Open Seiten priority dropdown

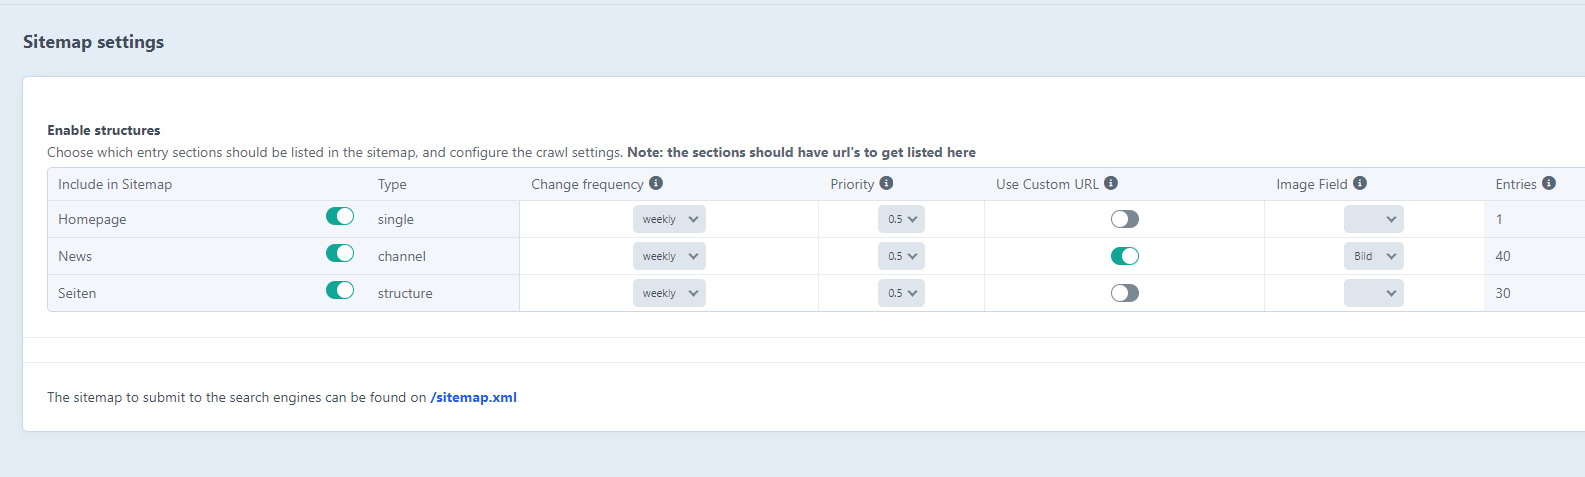901,293
